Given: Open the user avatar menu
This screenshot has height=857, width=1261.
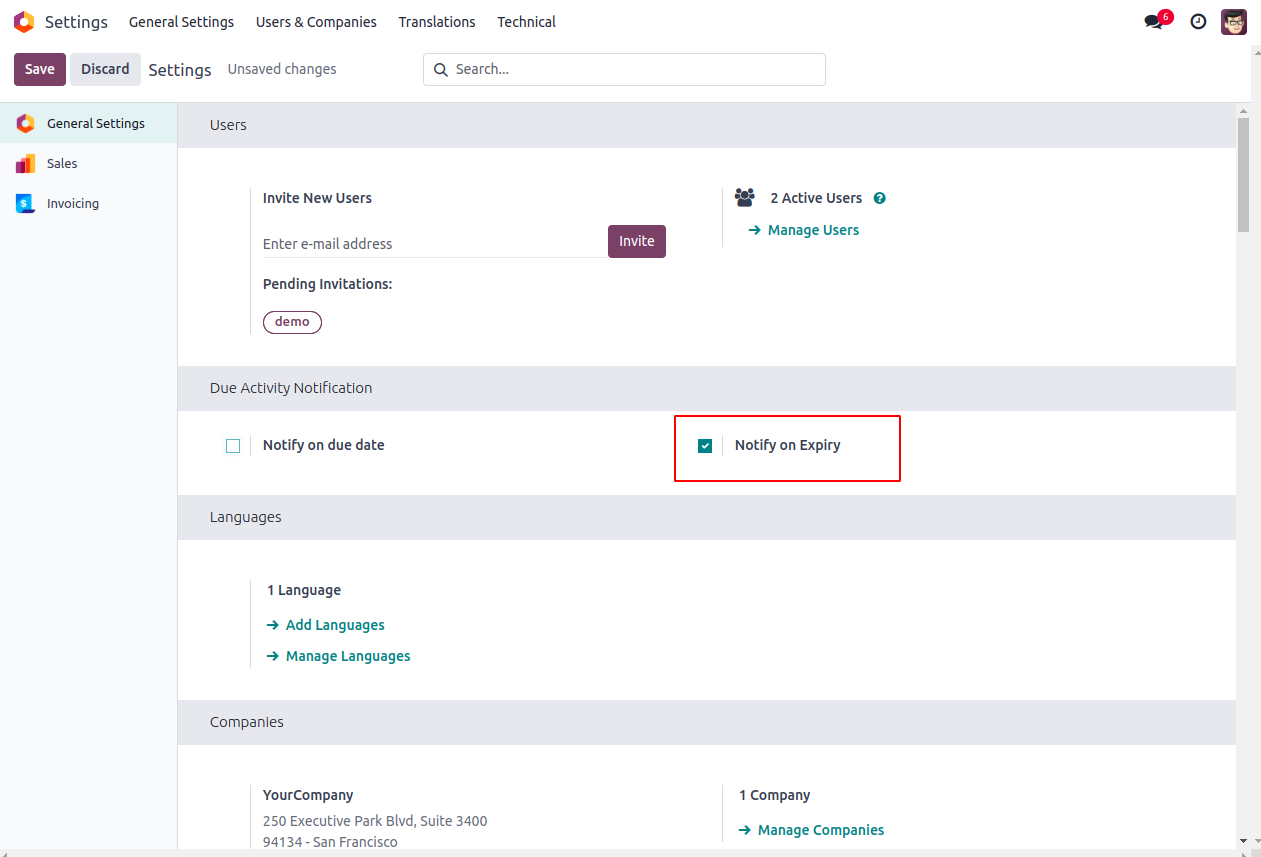Looking at the screenshot, I should tap(1234, 22).
